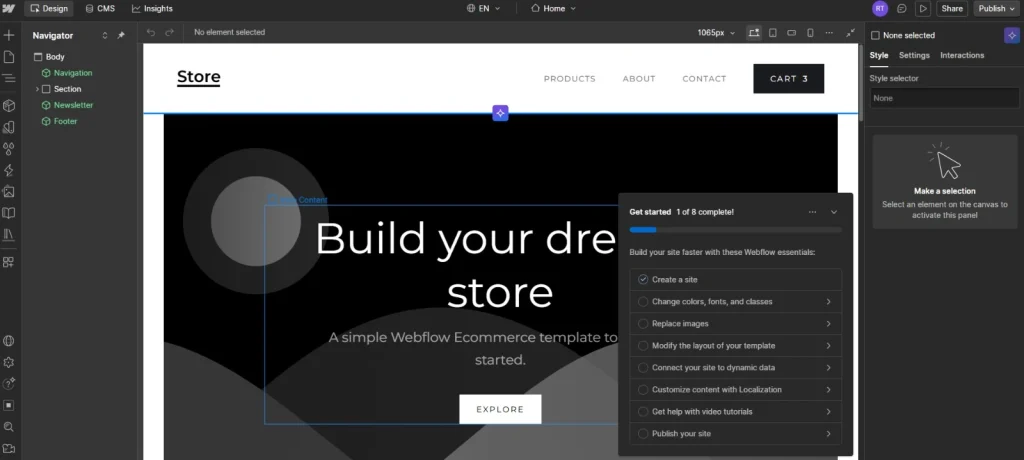Image resolution: width=1024 pixels, height=460 pixels.
Task: Open the comments speech bubble icon
Action: tap(902, 8)
